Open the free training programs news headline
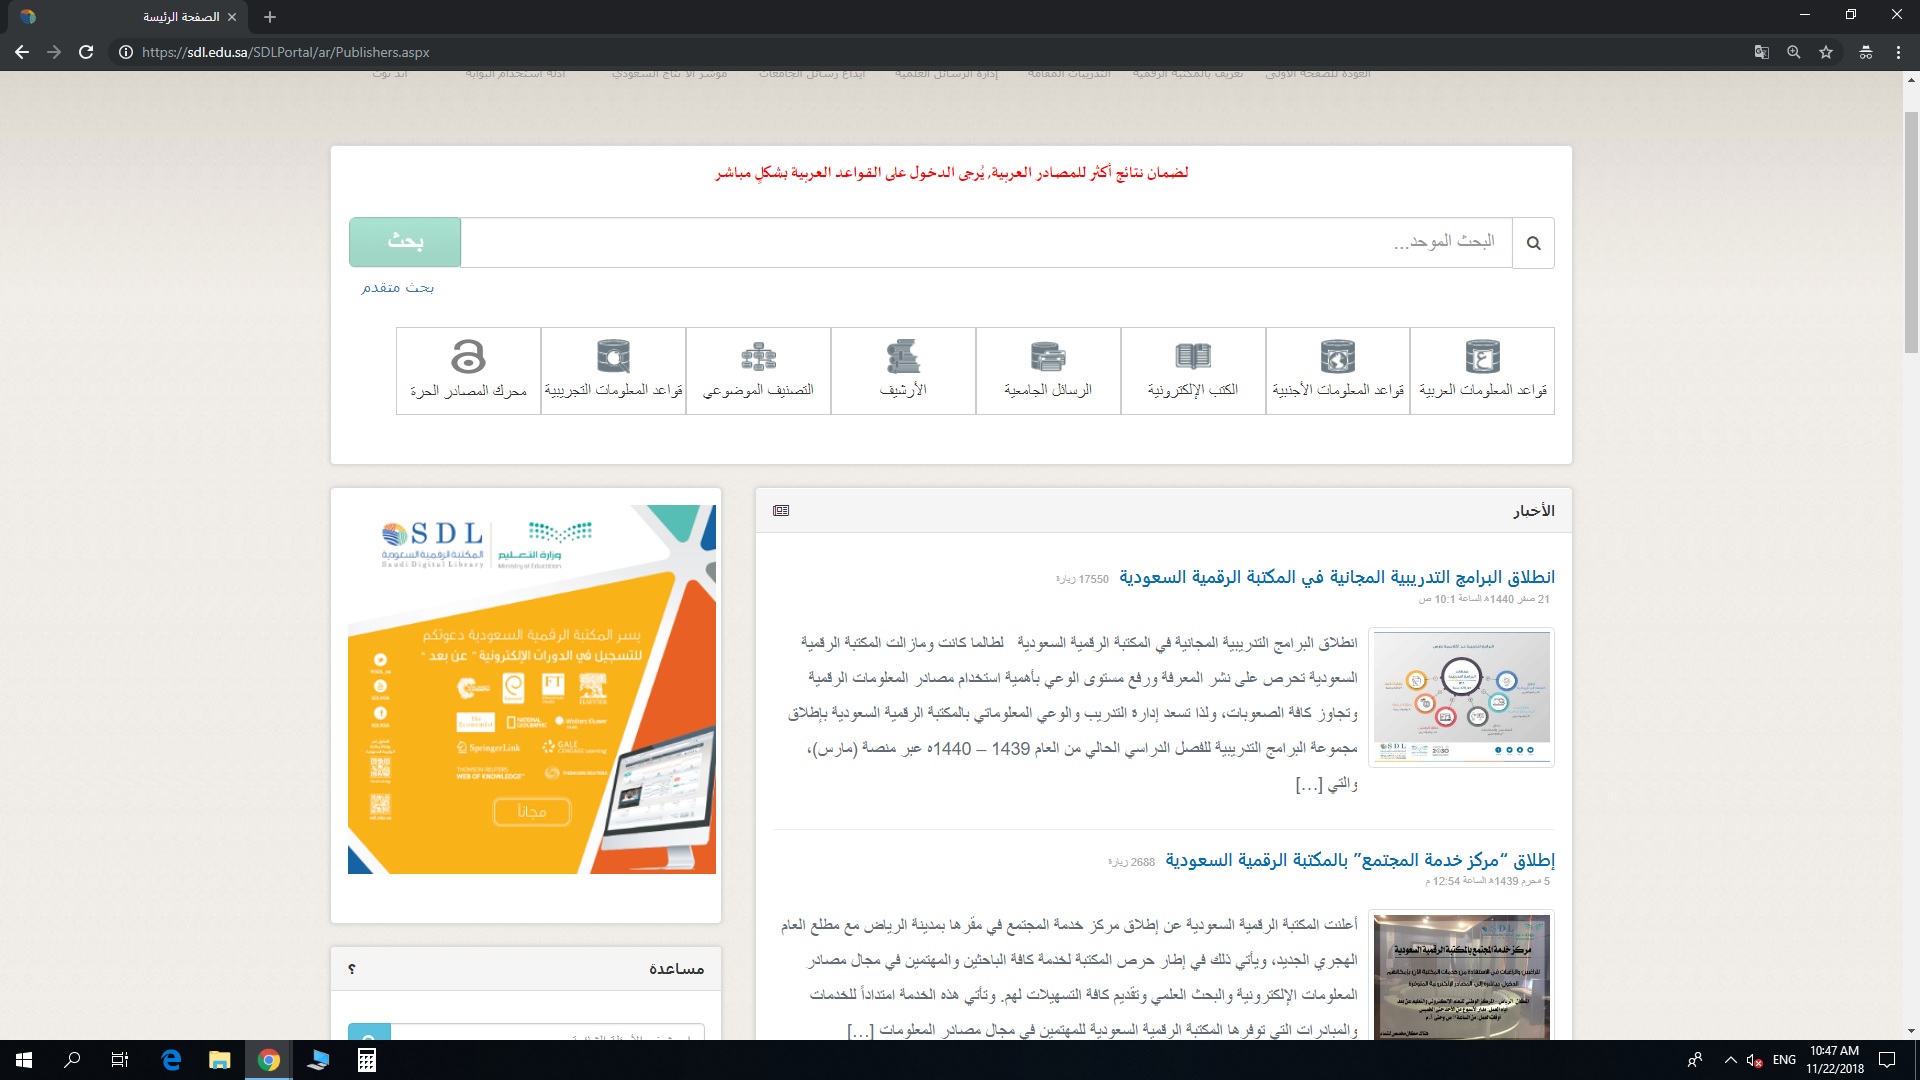Screen dimensions: 1920x1080 [x=1336, y=578]
